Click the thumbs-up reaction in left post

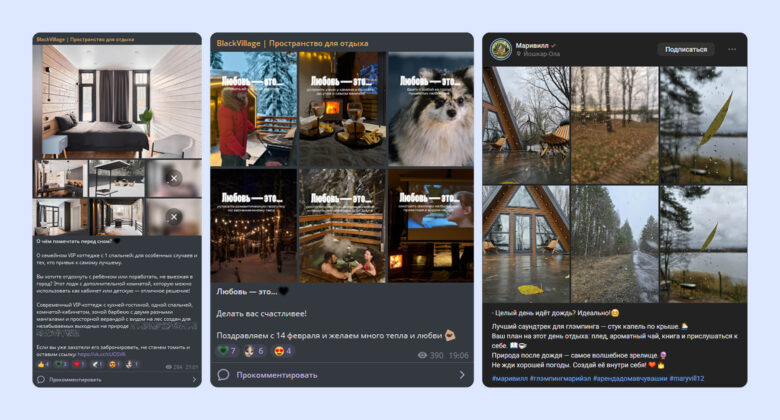(43, 364)
